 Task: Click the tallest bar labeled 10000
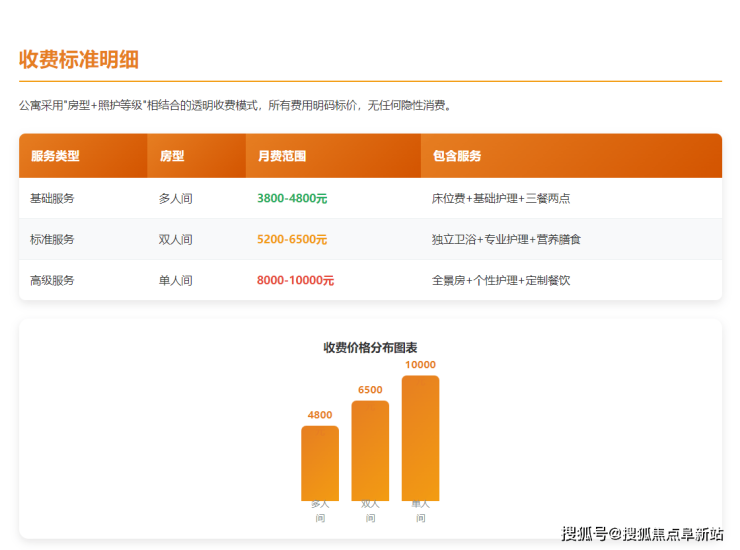click(x=420, y=437)
